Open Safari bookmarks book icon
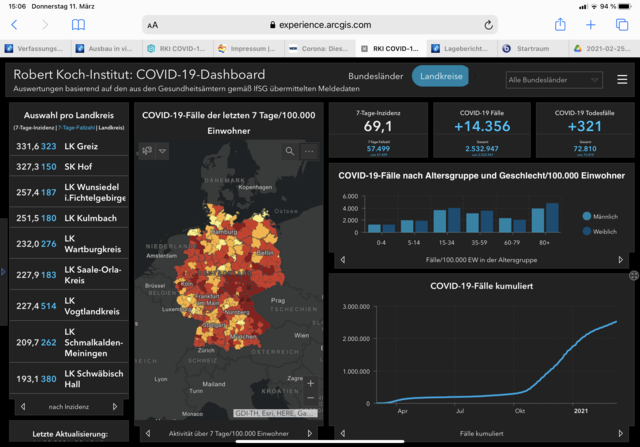 pyautogui.click(x=78, y=24)
